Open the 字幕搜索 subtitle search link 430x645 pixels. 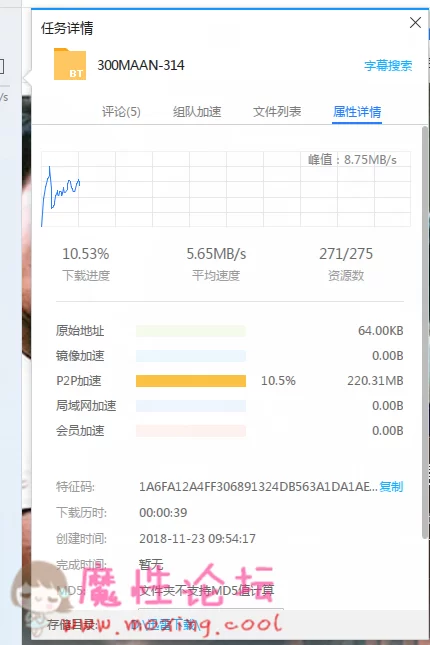click(388, 65)
